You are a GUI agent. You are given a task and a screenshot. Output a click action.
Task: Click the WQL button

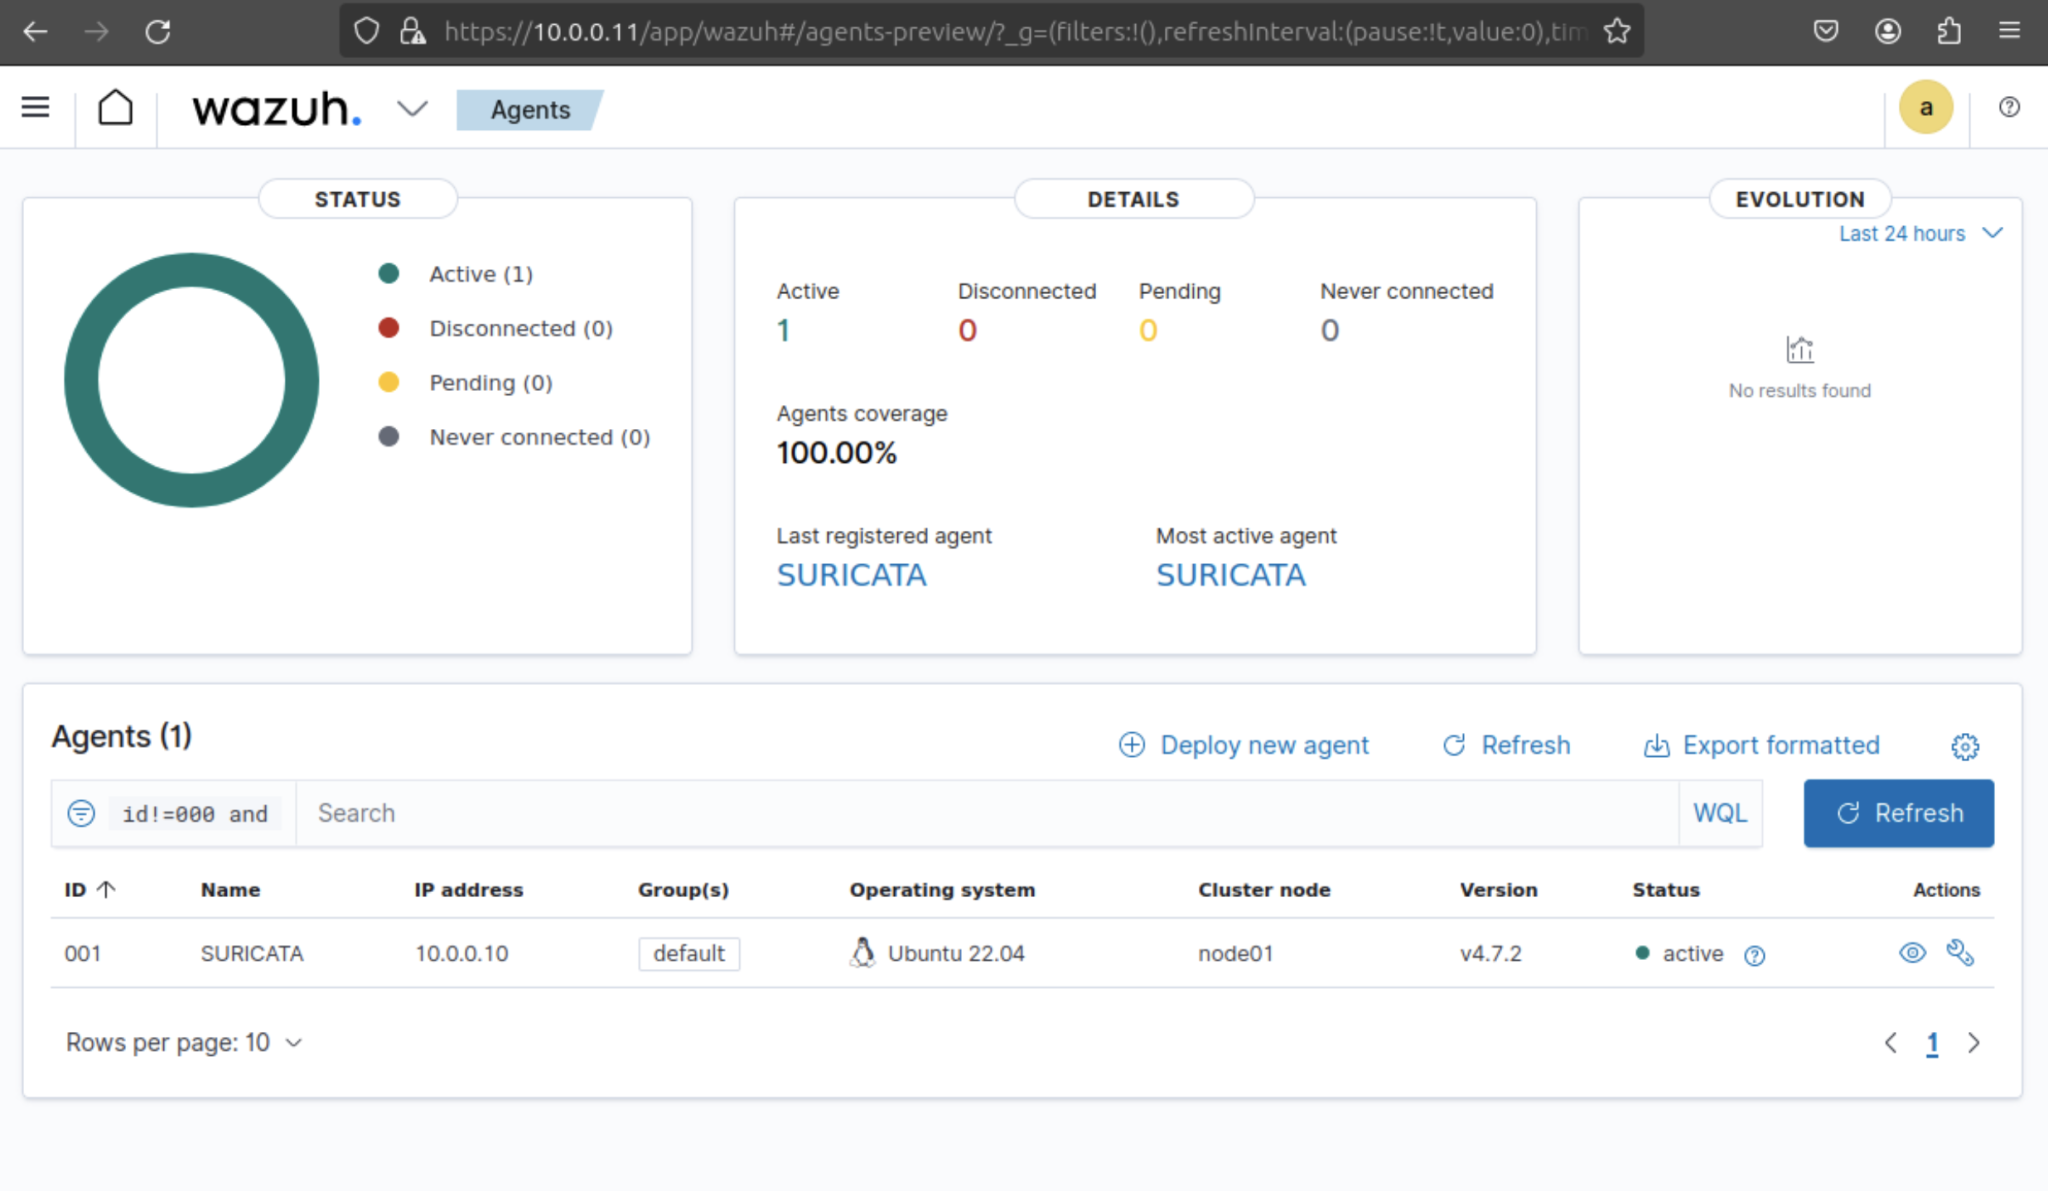pos(1720,813)
